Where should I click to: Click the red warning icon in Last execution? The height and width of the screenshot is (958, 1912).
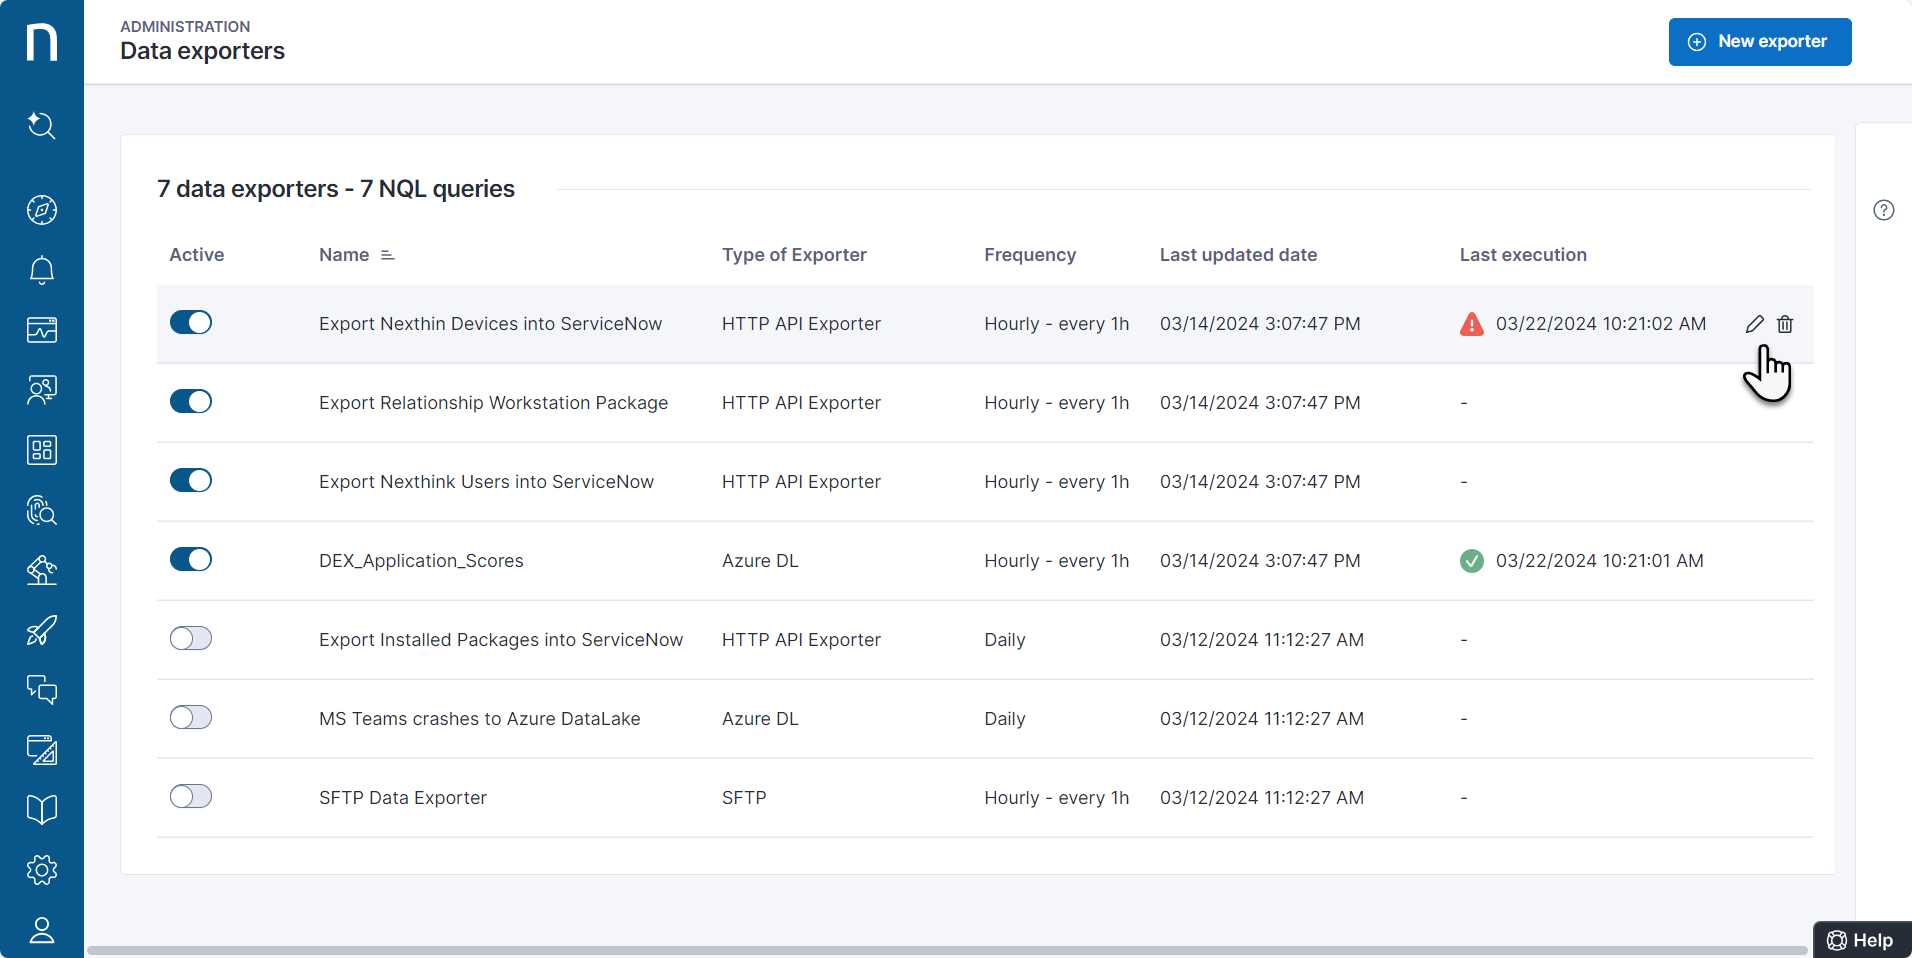[1472, 324]
